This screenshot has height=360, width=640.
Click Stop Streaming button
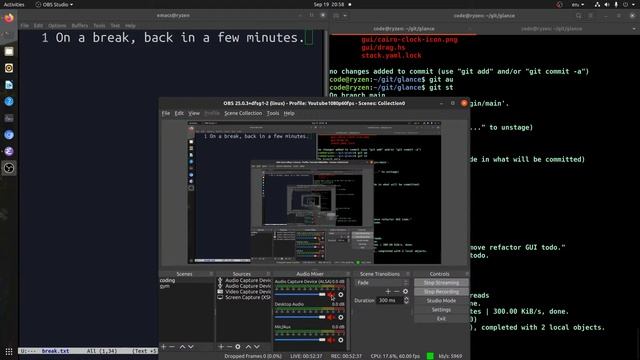coord(441,282)
